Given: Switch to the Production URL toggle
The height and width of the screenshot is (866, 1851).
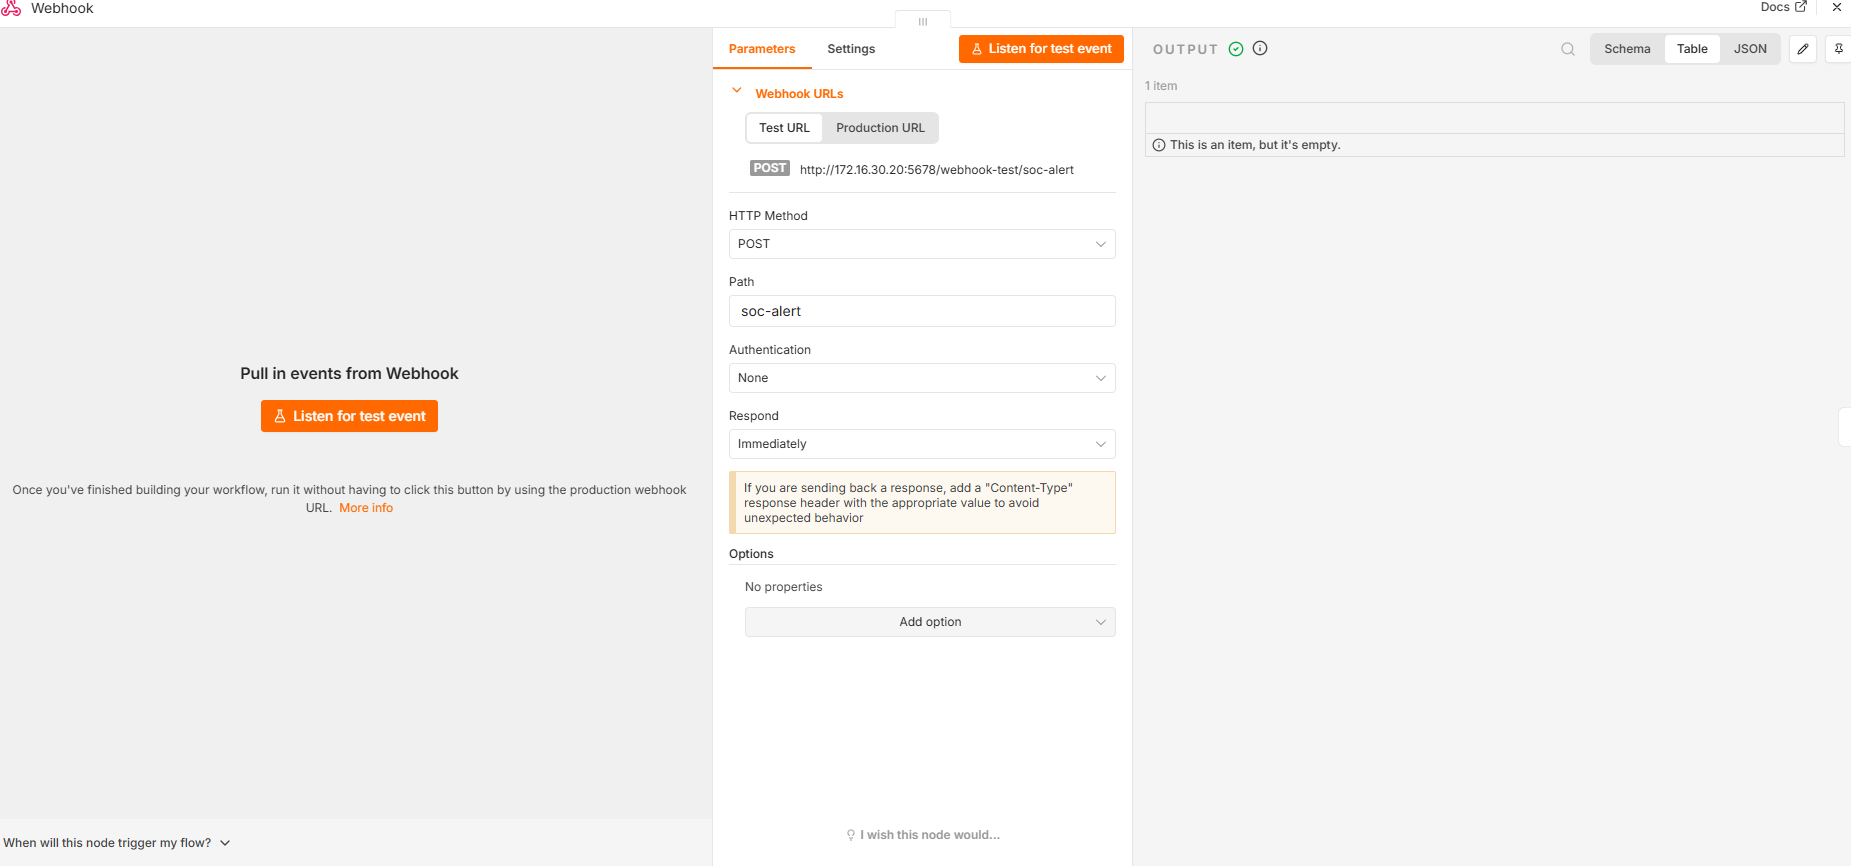Looking at the screenshot, I should pyautogui.click(x=880, y=128).
